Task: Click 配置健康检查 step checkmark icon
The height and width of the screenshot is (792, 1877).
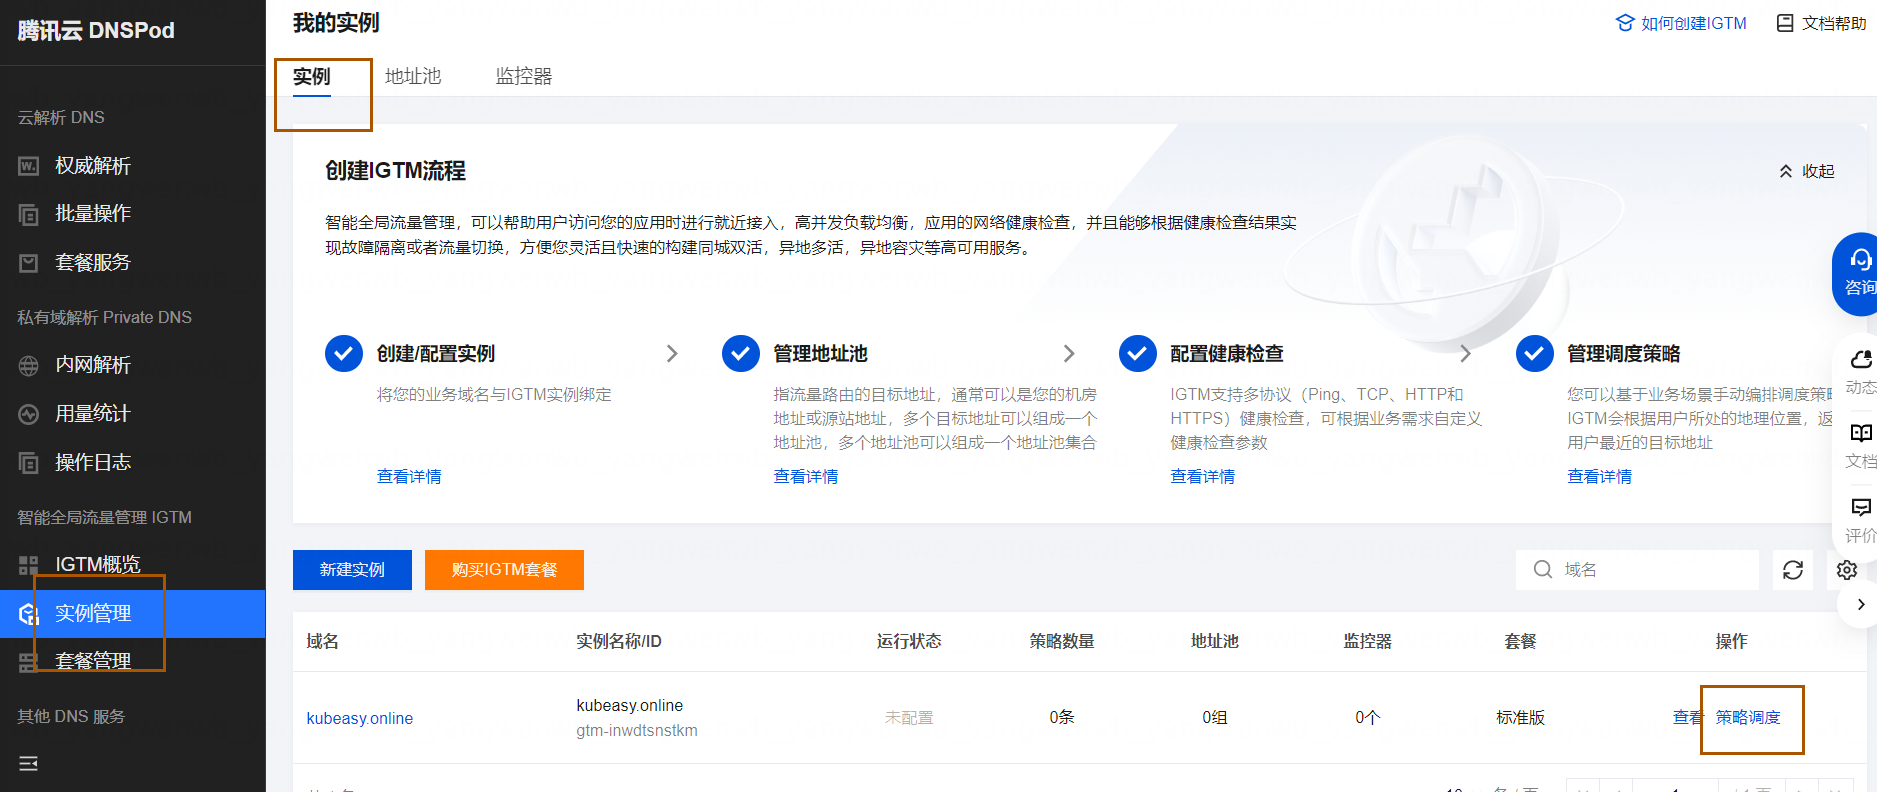Action: [1138, 353]
